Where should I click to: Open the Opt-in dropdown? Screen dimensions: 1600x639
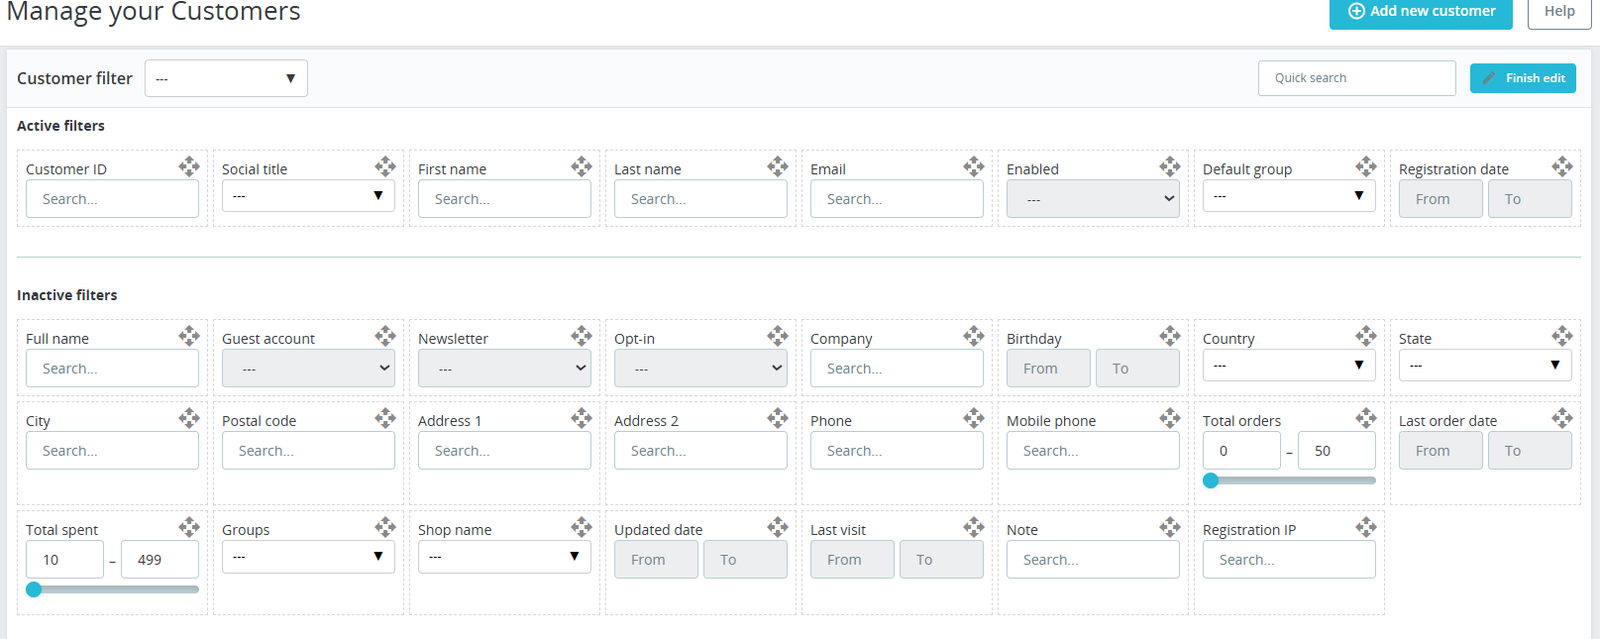tap(700, 368)
